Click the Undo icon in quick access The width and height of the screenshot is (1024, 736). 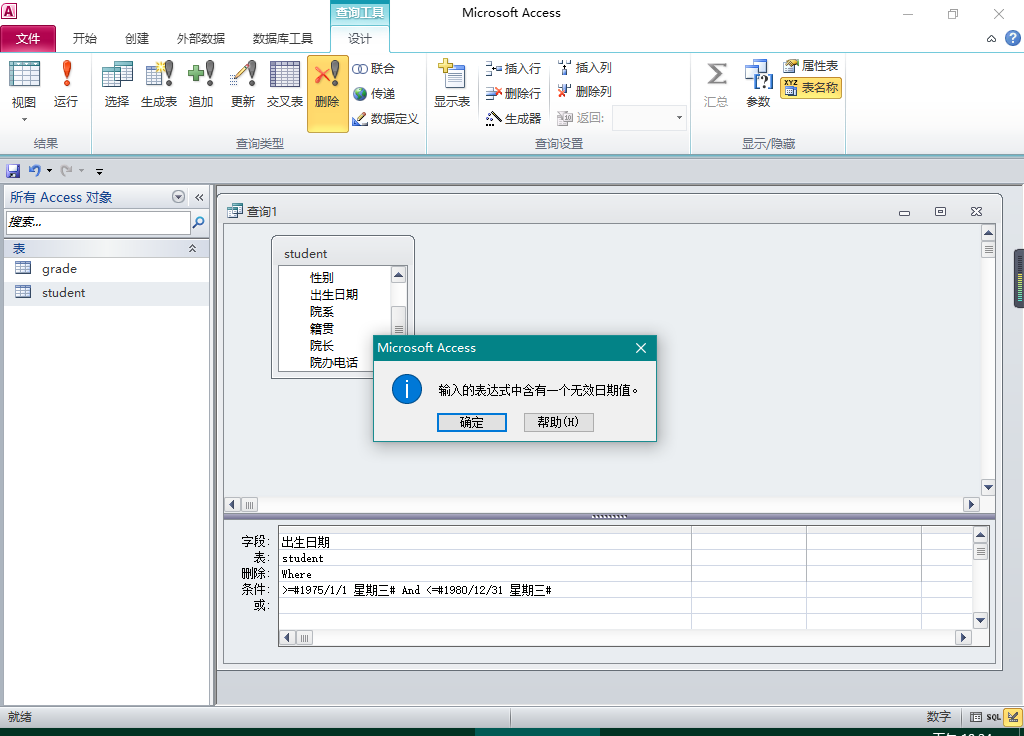(35, 171)
